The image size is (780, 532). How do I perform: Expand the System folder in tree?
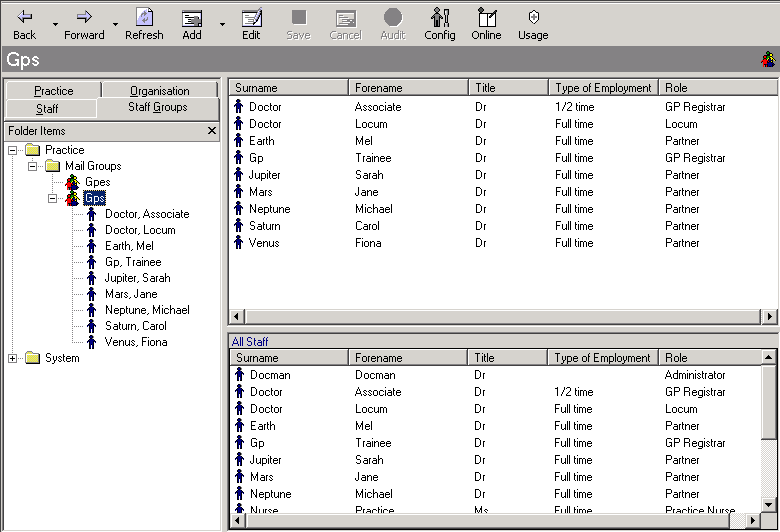coord(13,358)
